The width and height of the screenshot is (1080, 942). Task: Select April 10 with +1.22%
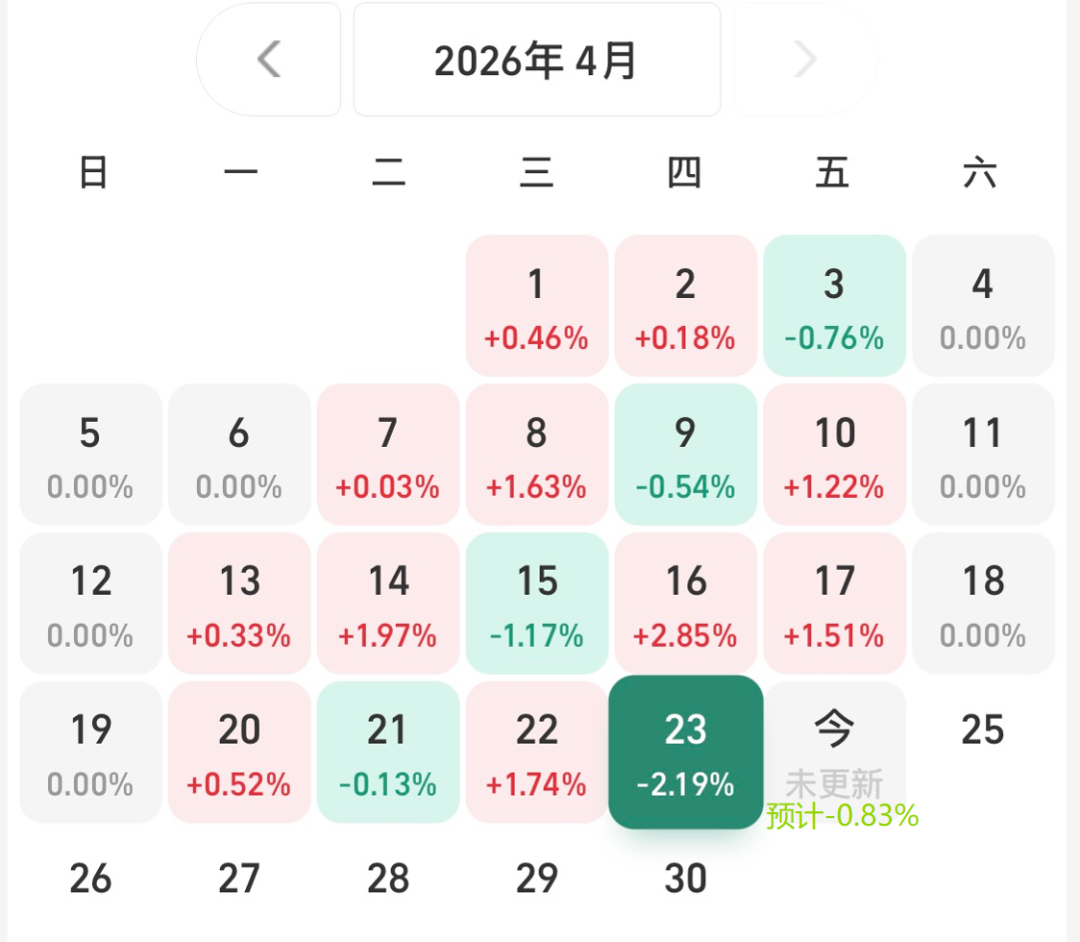coord(834,454)
